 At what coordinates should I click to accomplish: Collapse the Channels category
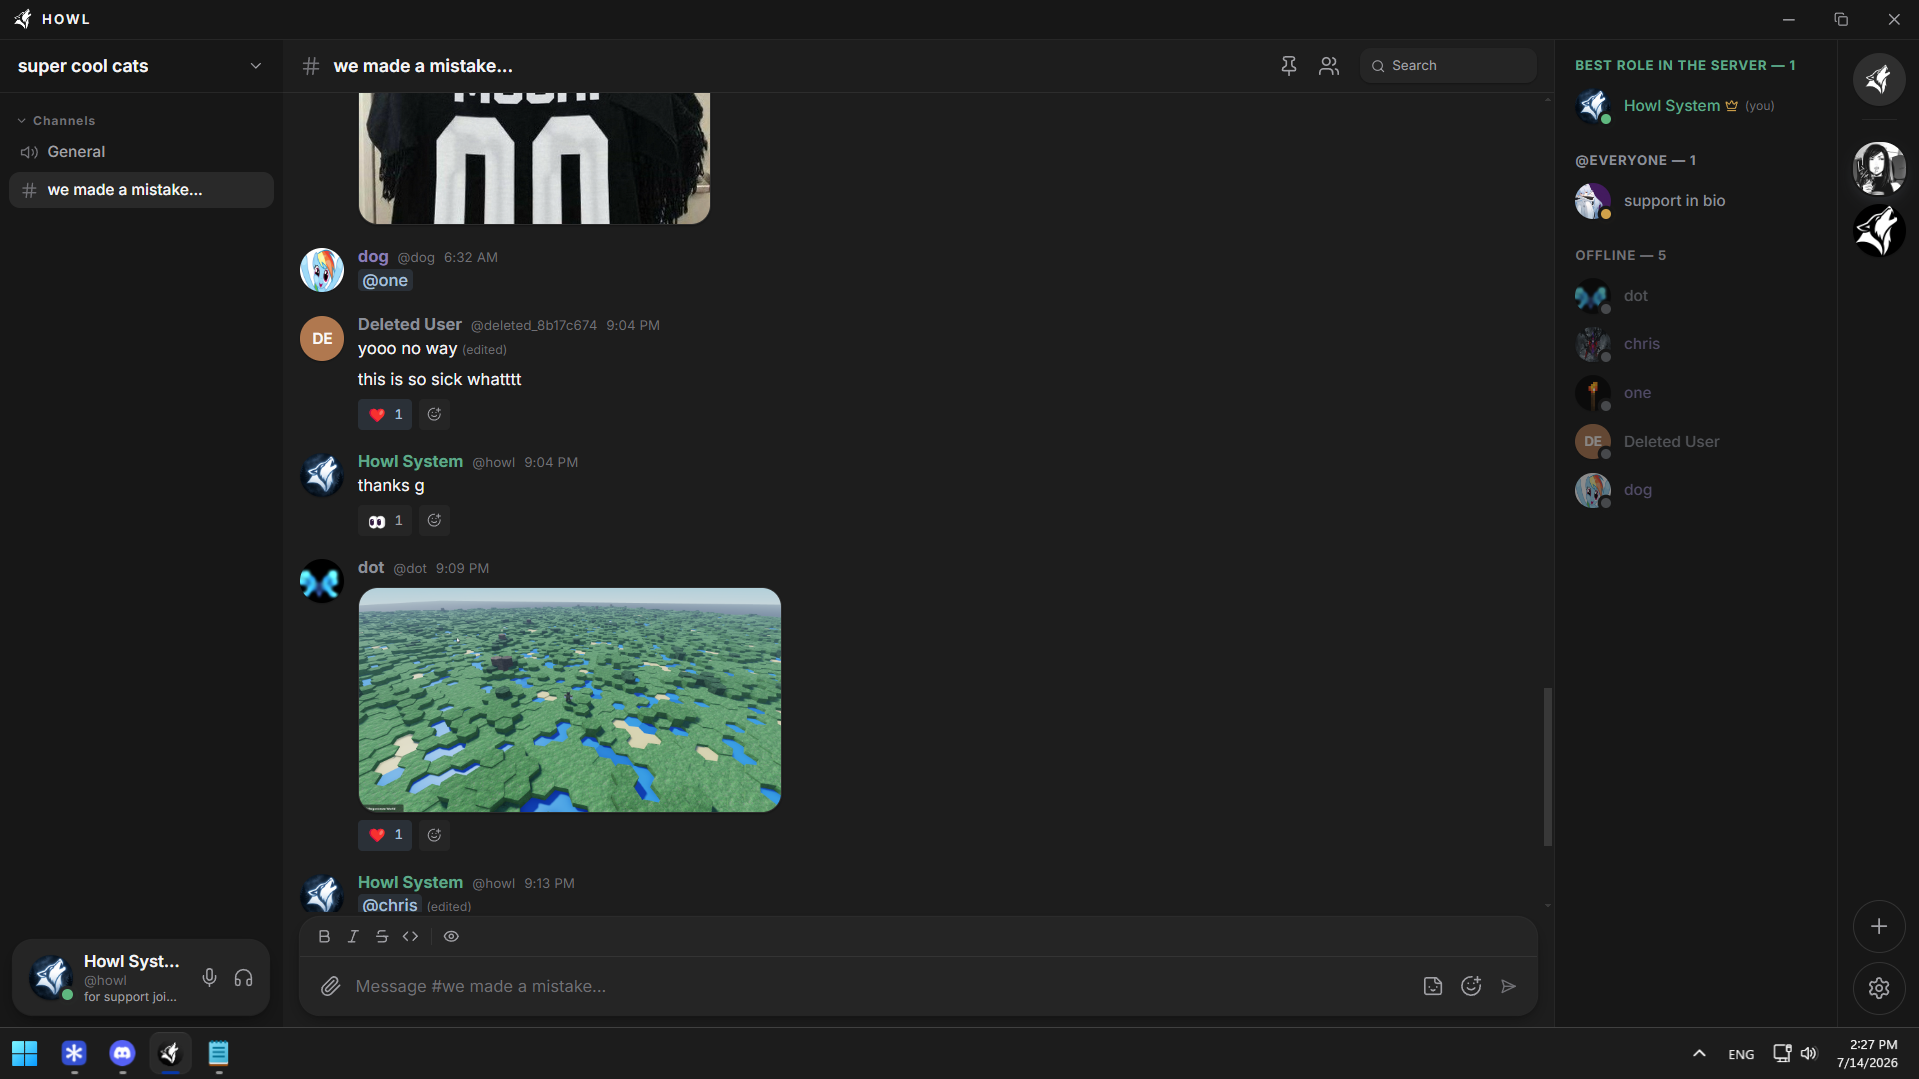point(57,121)
